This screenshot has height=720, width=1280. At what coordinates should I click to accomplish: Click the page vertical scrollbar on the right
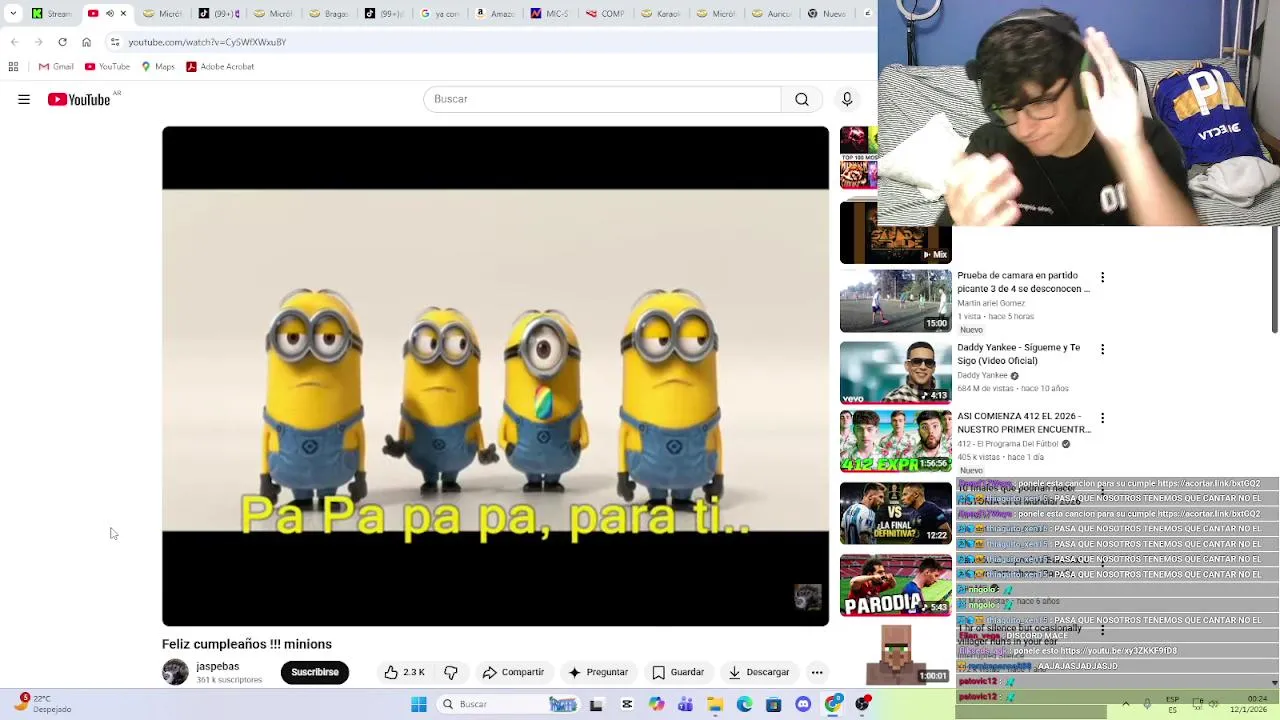1274,280
